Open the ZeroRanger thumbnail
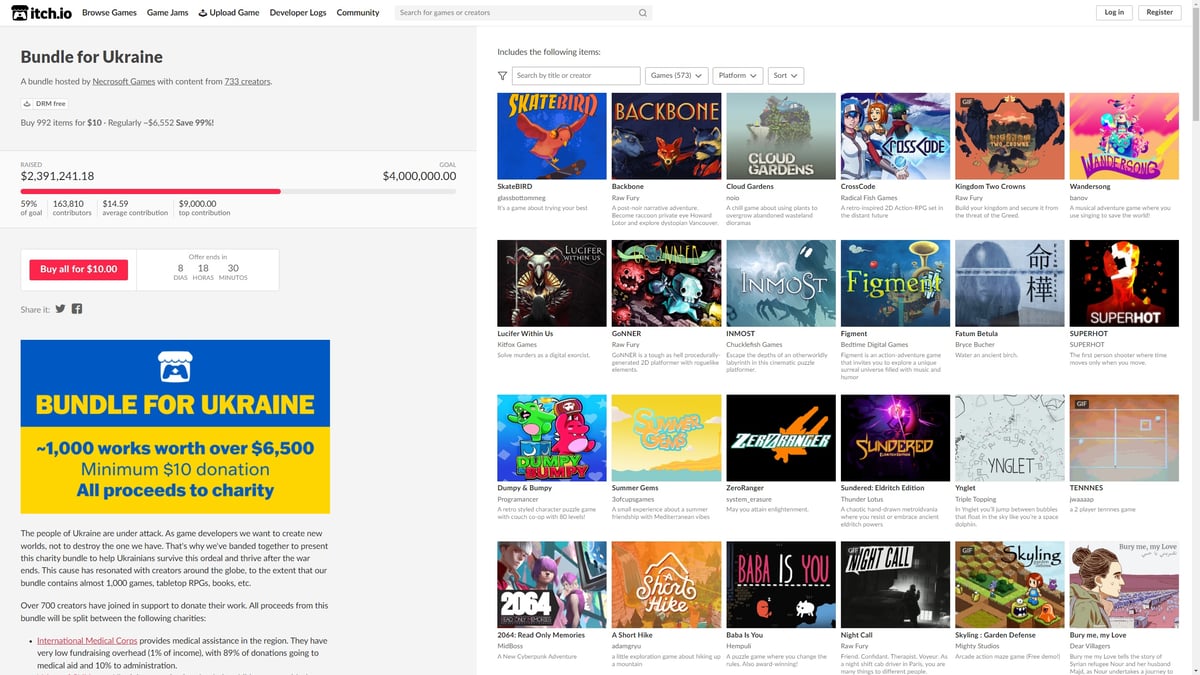Image resolution: width=1200 pixels, height=675 pixels. tap(781, 438)
